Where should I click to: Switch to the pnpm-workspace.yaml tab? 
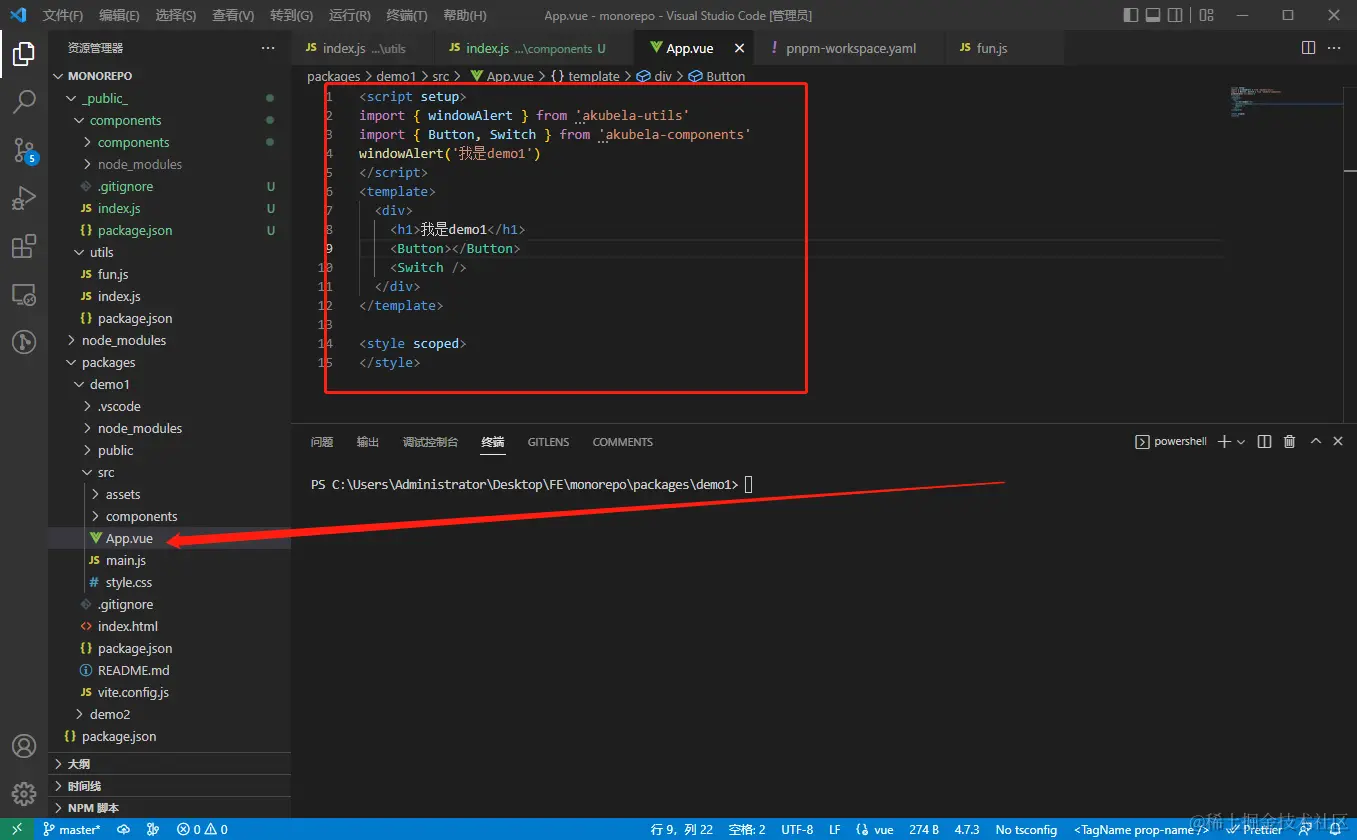coord(850,48)
